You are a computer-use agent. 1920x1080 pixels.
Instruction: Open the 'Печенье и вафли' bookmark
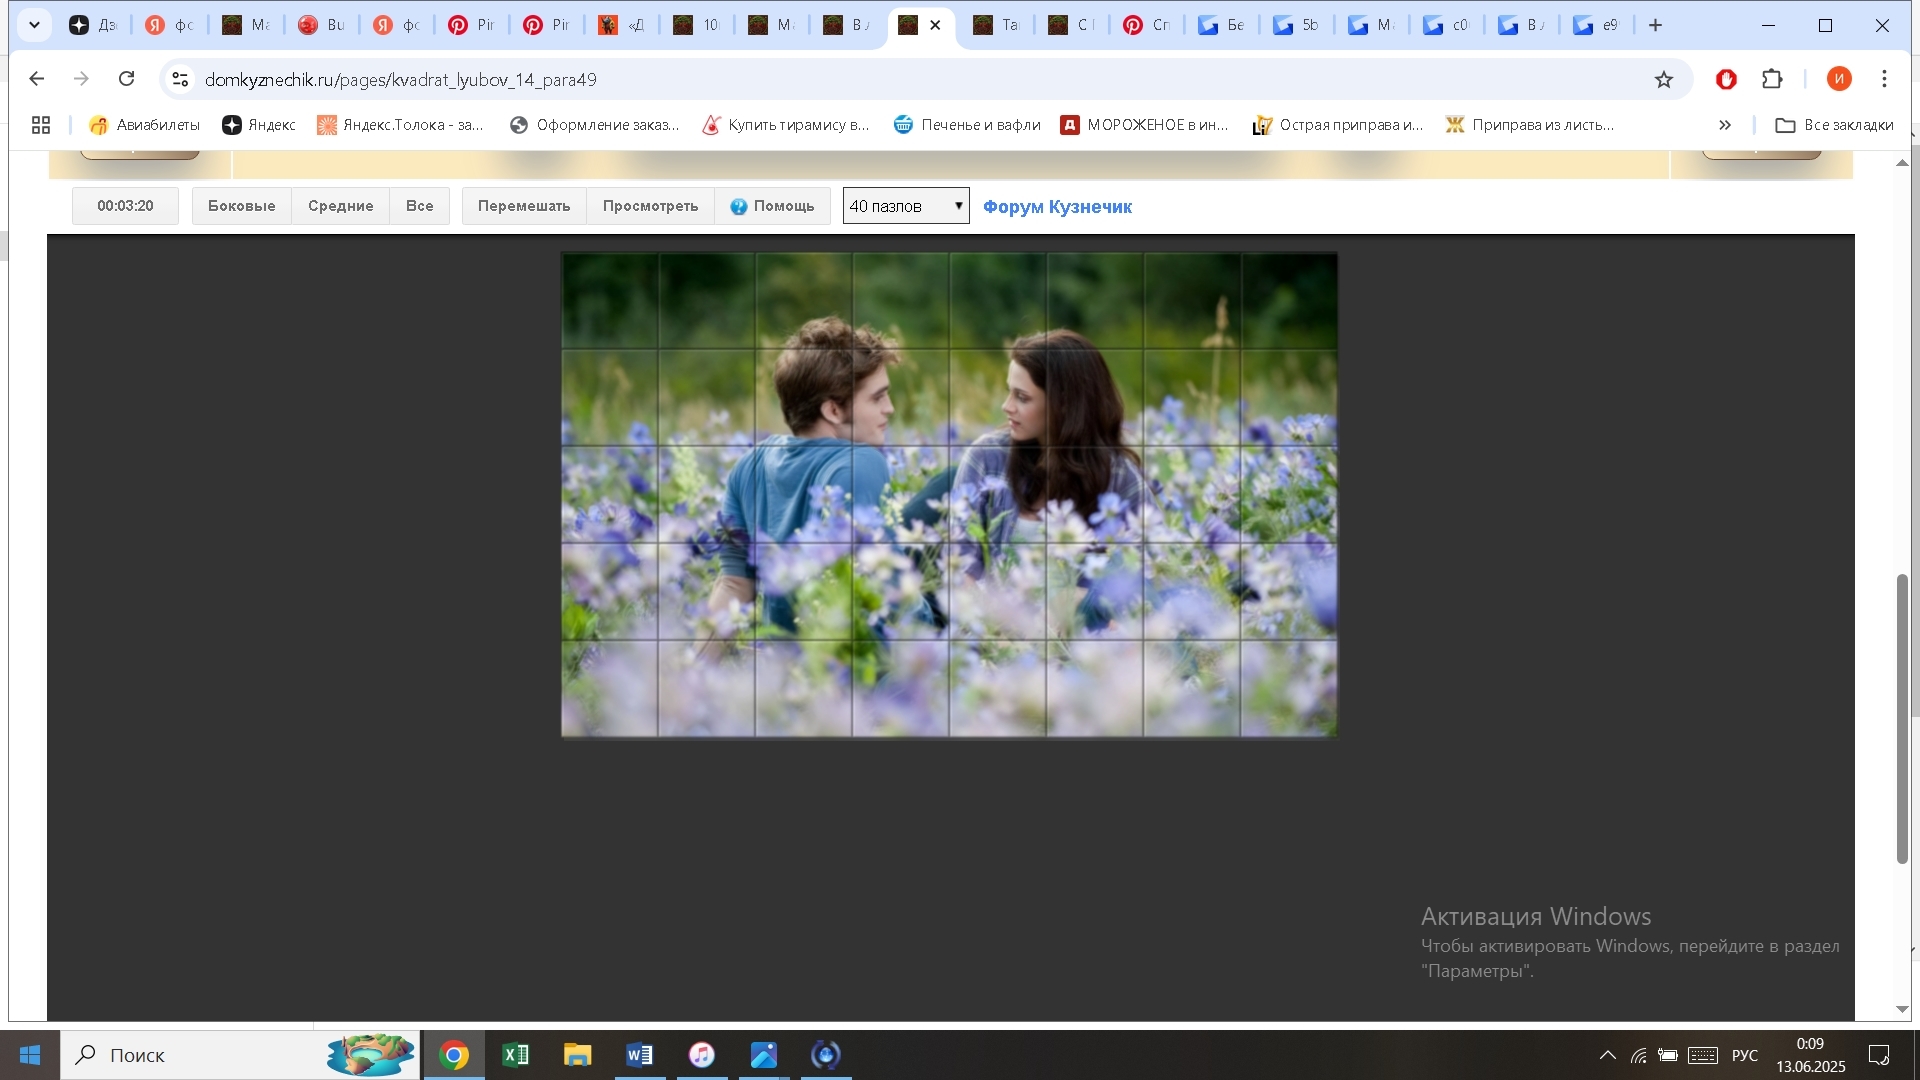[x=967, y=125]
